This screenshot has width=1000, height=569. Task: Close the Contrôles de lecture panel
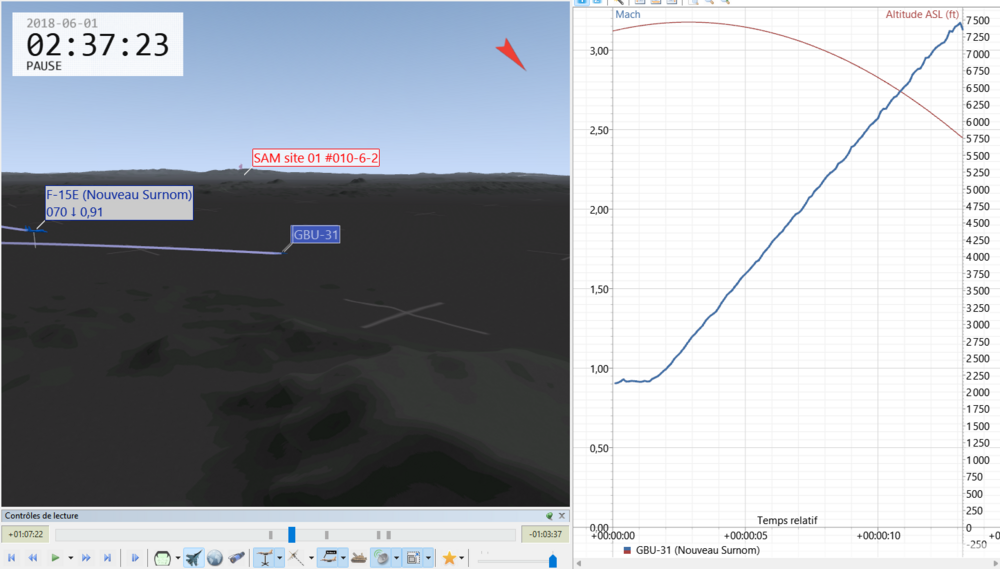coord(562,515)
